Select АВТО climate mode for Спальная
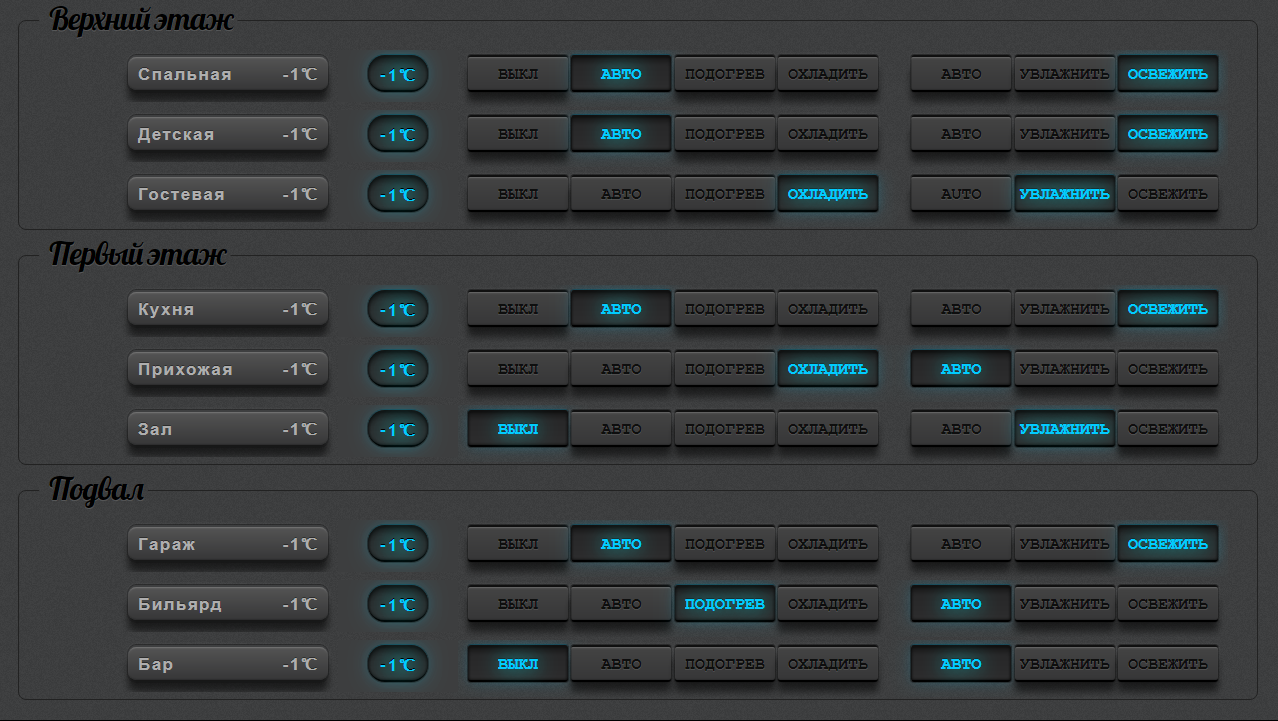This screenshot has width=1278, height=721. point(621,74)
